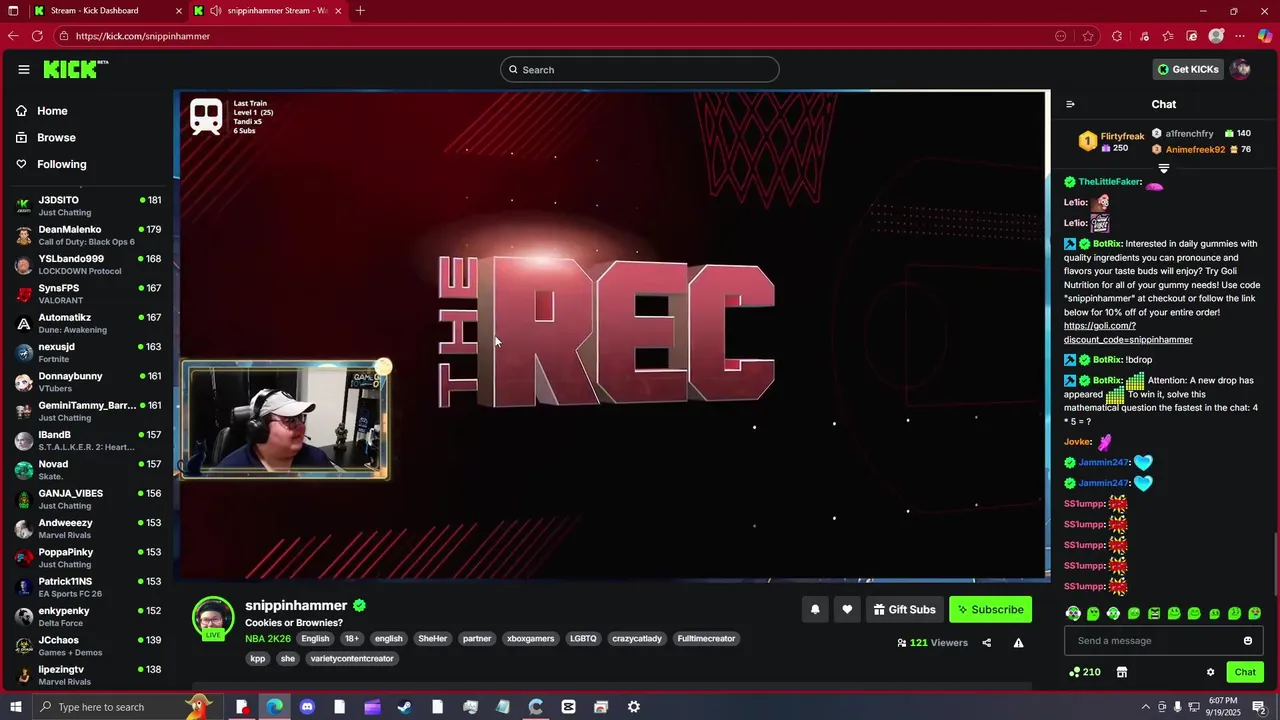Open nexusjd Fortnite channel
The image size is (1280, 720).
point(88,352)
